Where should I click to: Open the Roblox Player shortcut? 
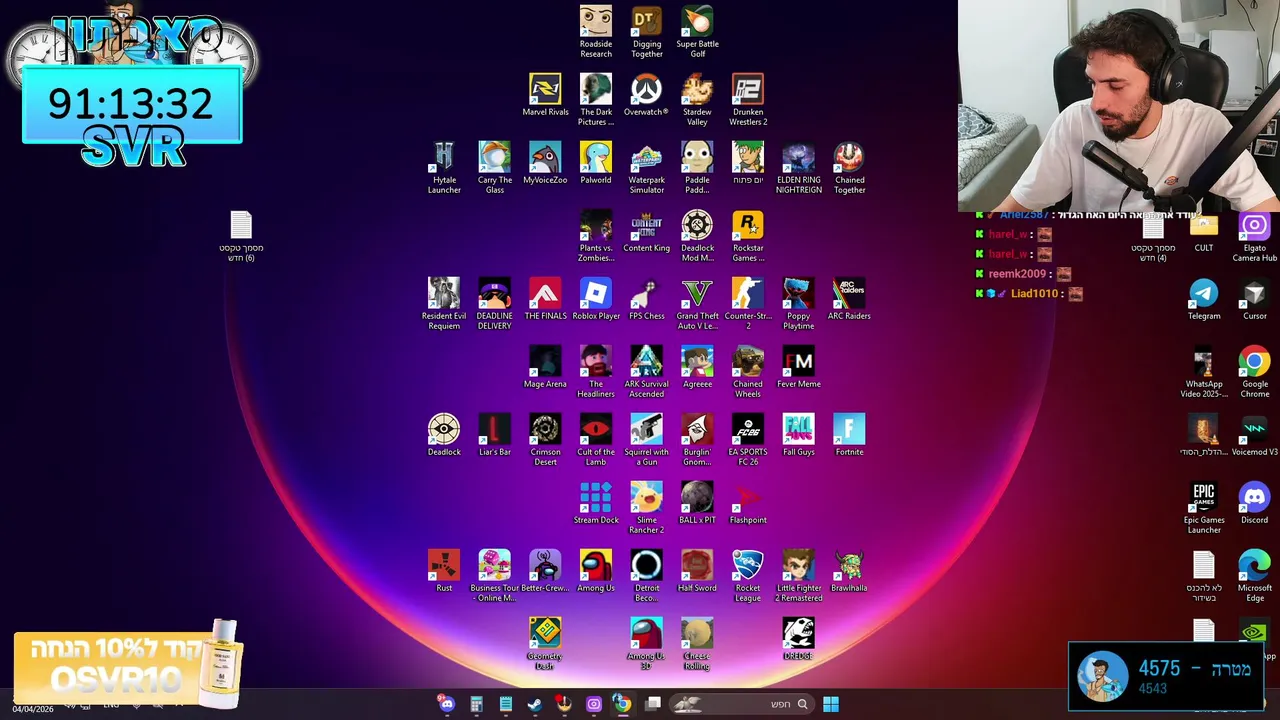coord(596,299)
